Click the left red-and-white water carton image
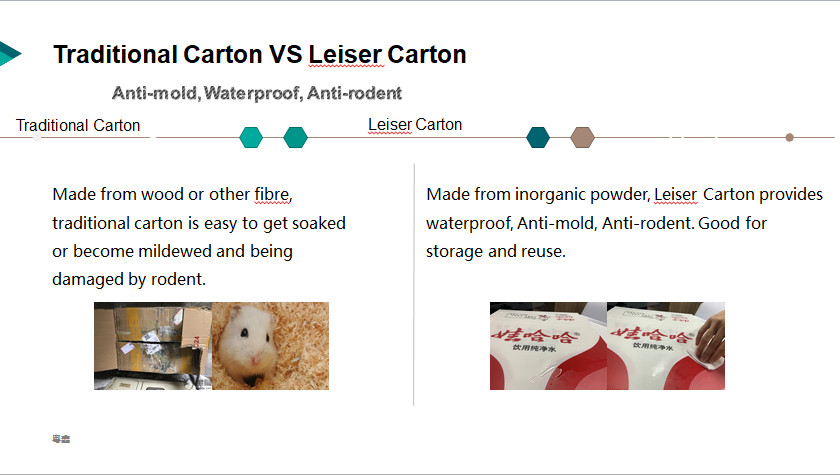840x475 pixels. click(x=548, y=346)
